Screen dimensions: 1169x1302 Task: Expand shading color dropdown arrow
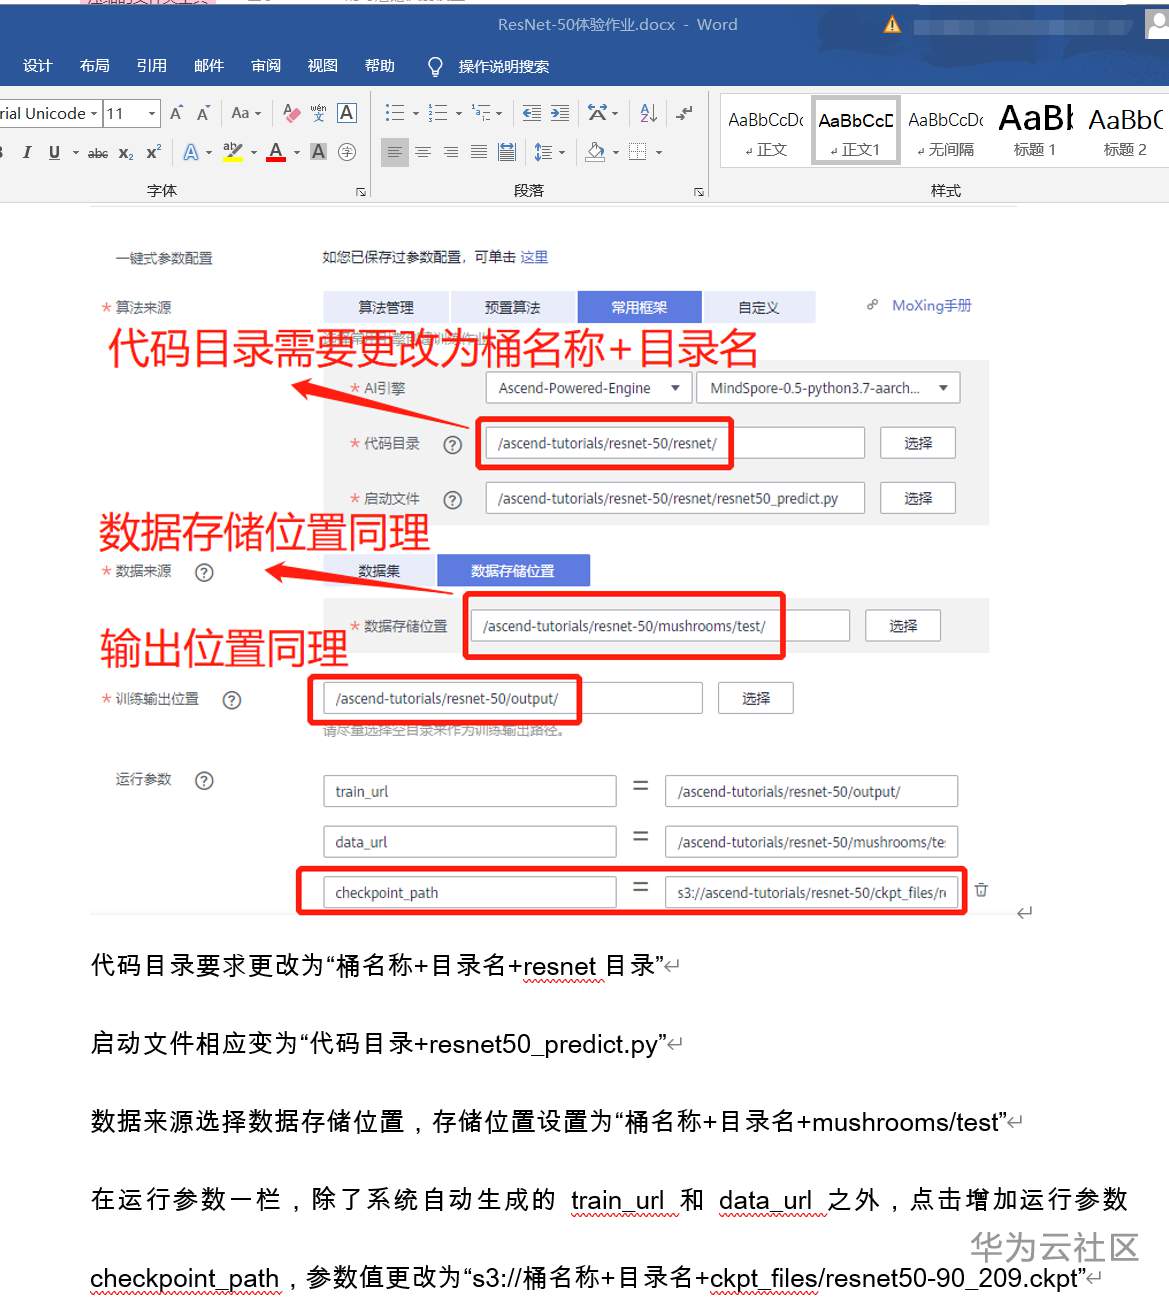tap(616, 152)
